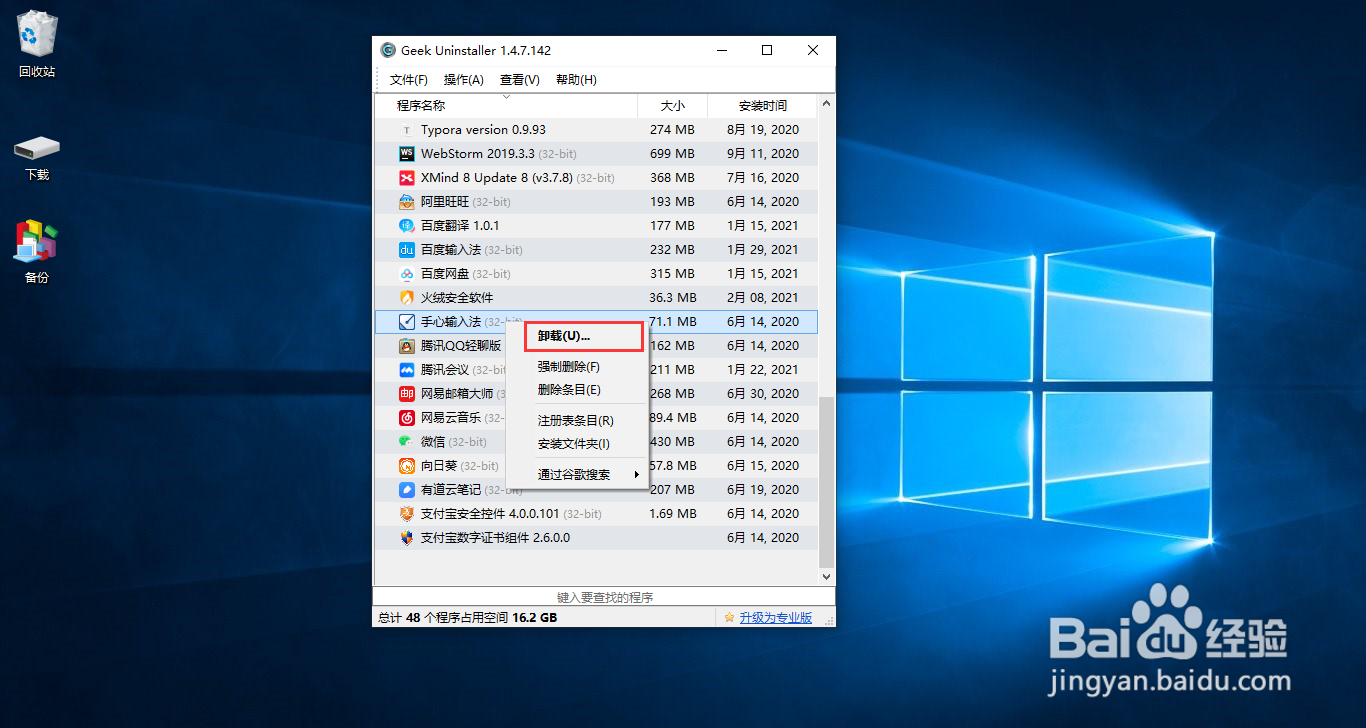The image size is (1366, 728).
Task: Click the star icon beside 升级为专业版
Action: click(731, 617)
